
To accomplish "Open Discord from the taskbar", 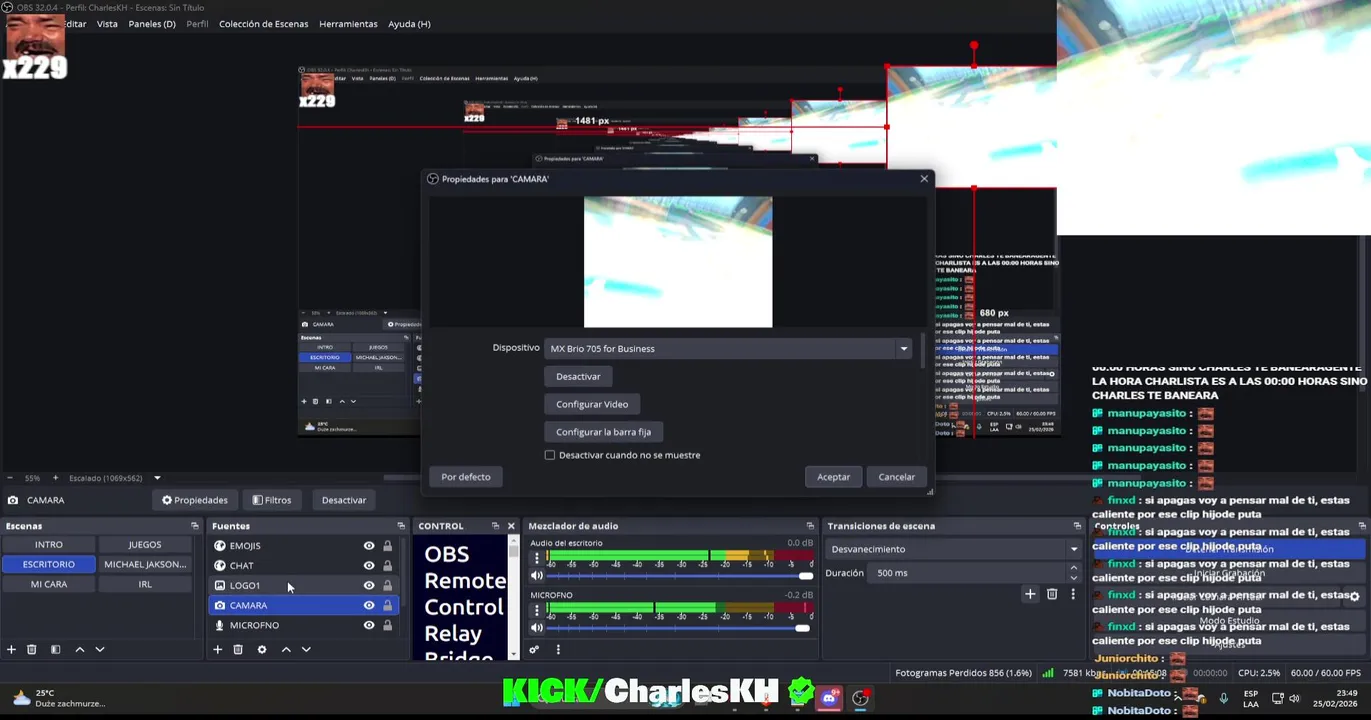I will [829, 698].
